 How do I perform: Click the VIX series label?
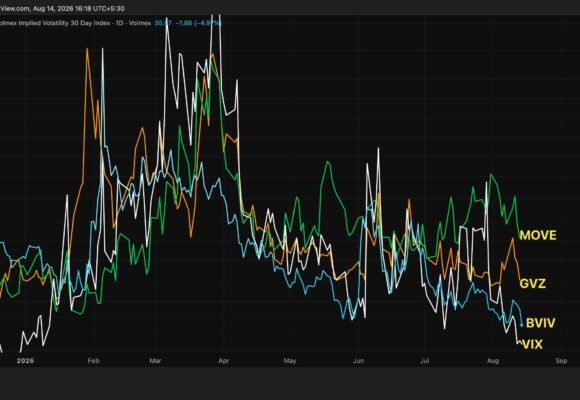pos(532,344)
